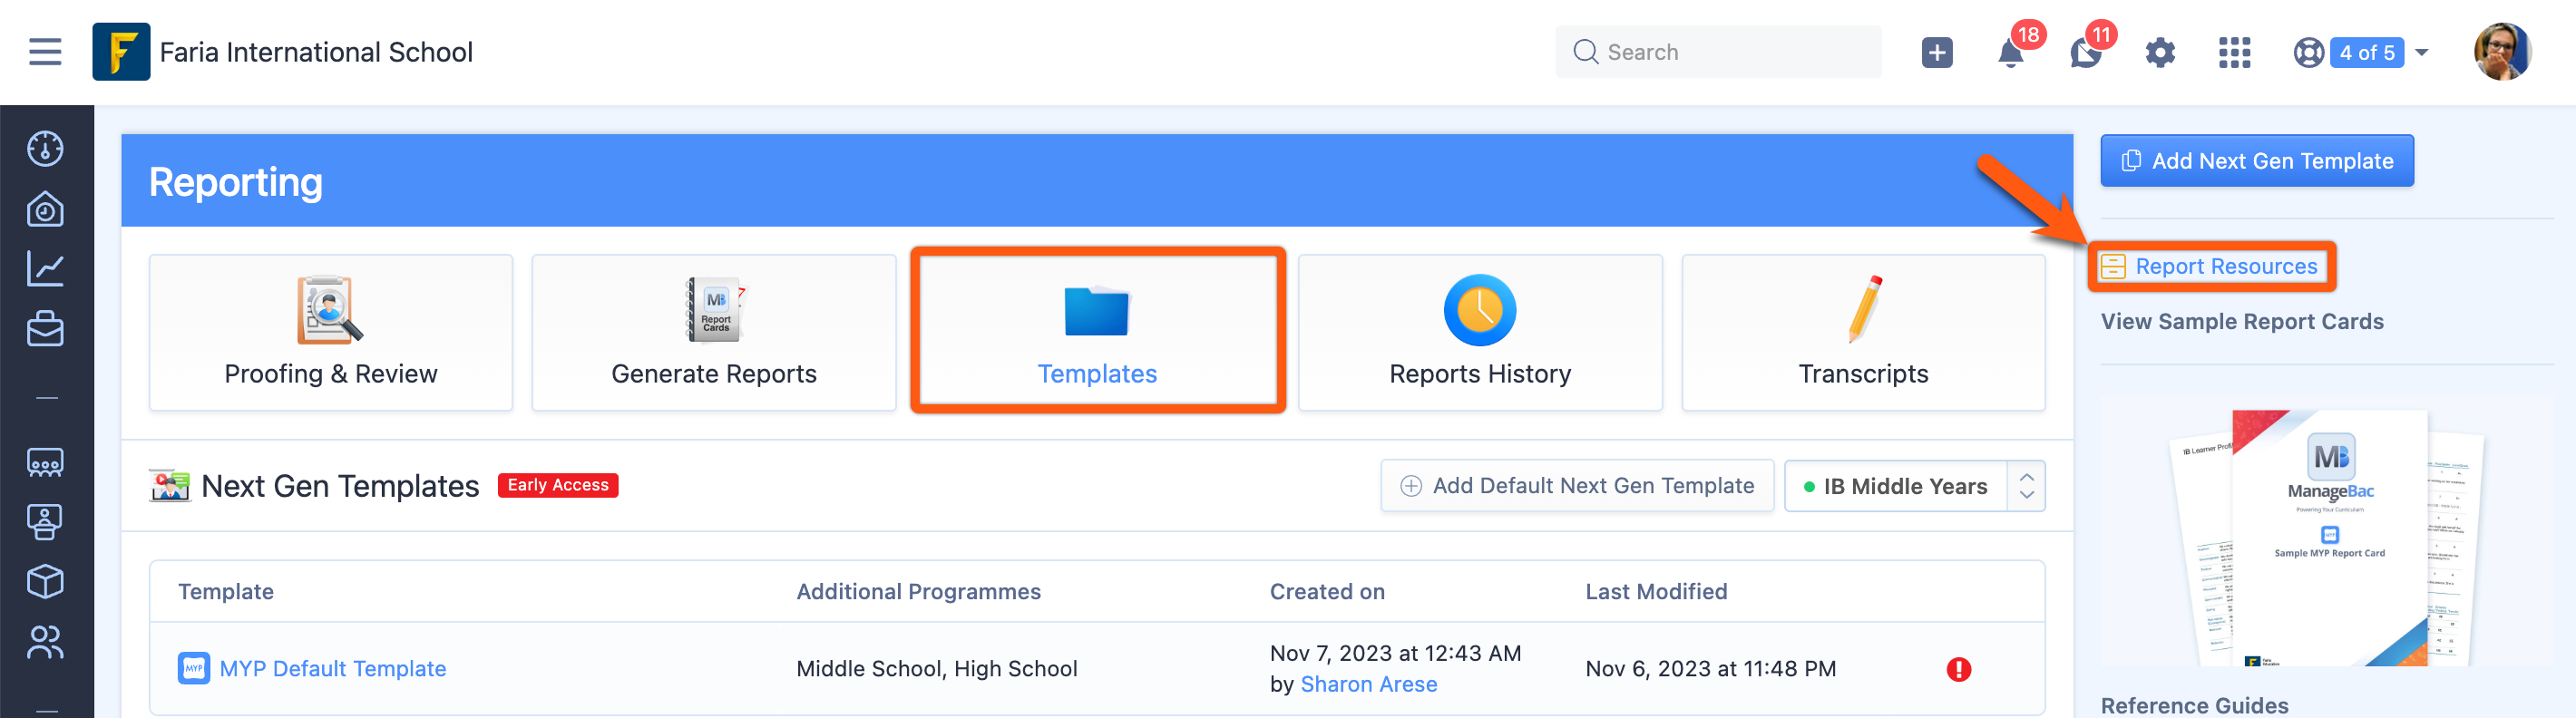Click the Middle School, High School cell

pos(936,668)
